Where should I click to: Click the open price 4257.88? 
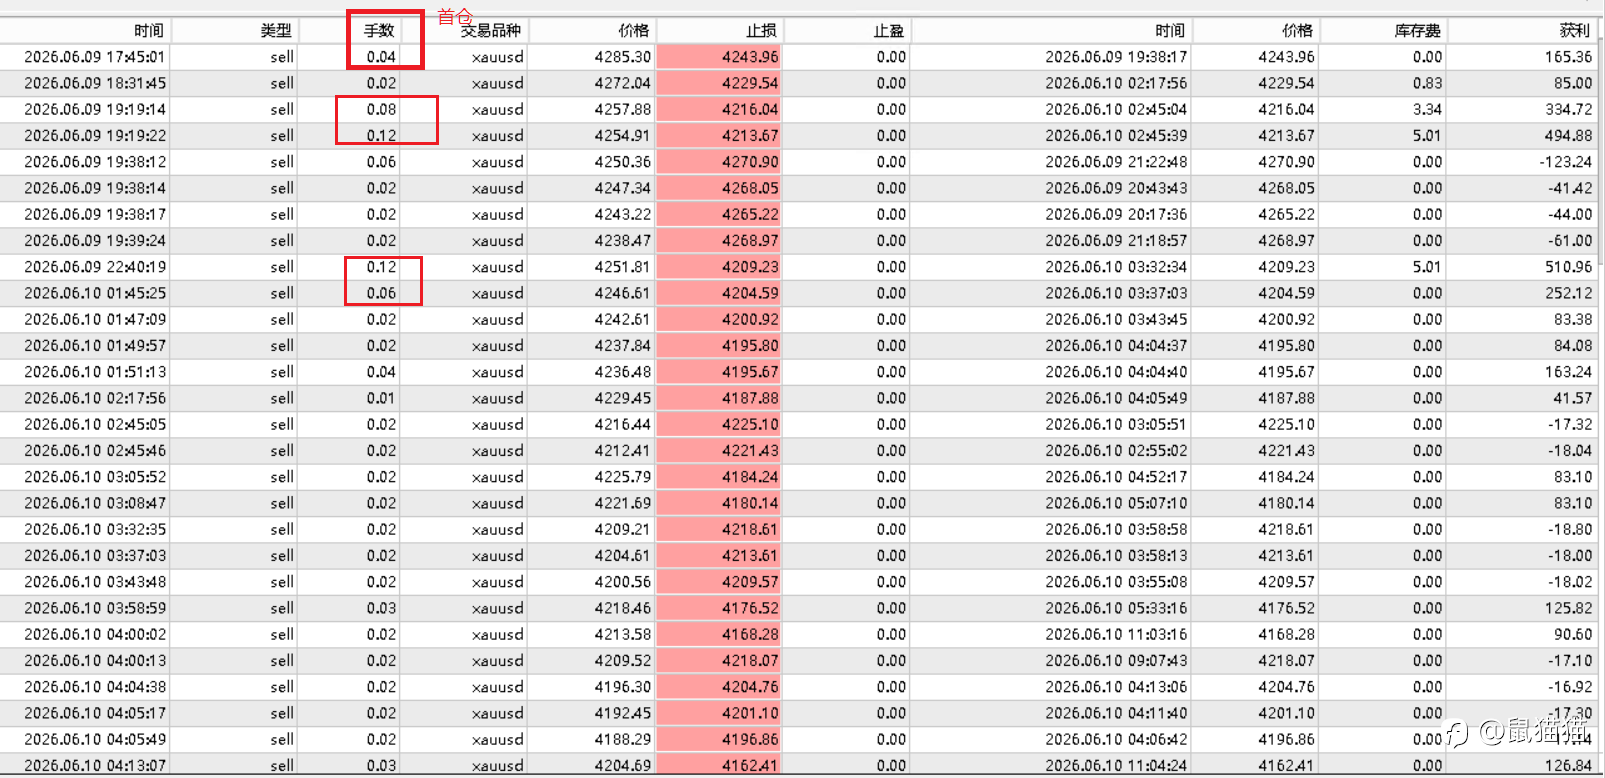pyautogui.click(x=622, y=109)
